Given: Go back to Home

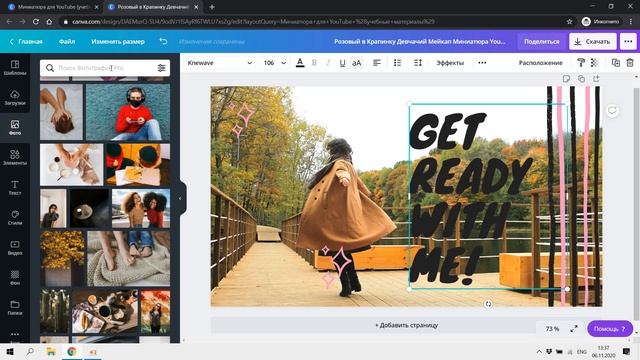Looking at the screenshot, I should click(26, 41).
